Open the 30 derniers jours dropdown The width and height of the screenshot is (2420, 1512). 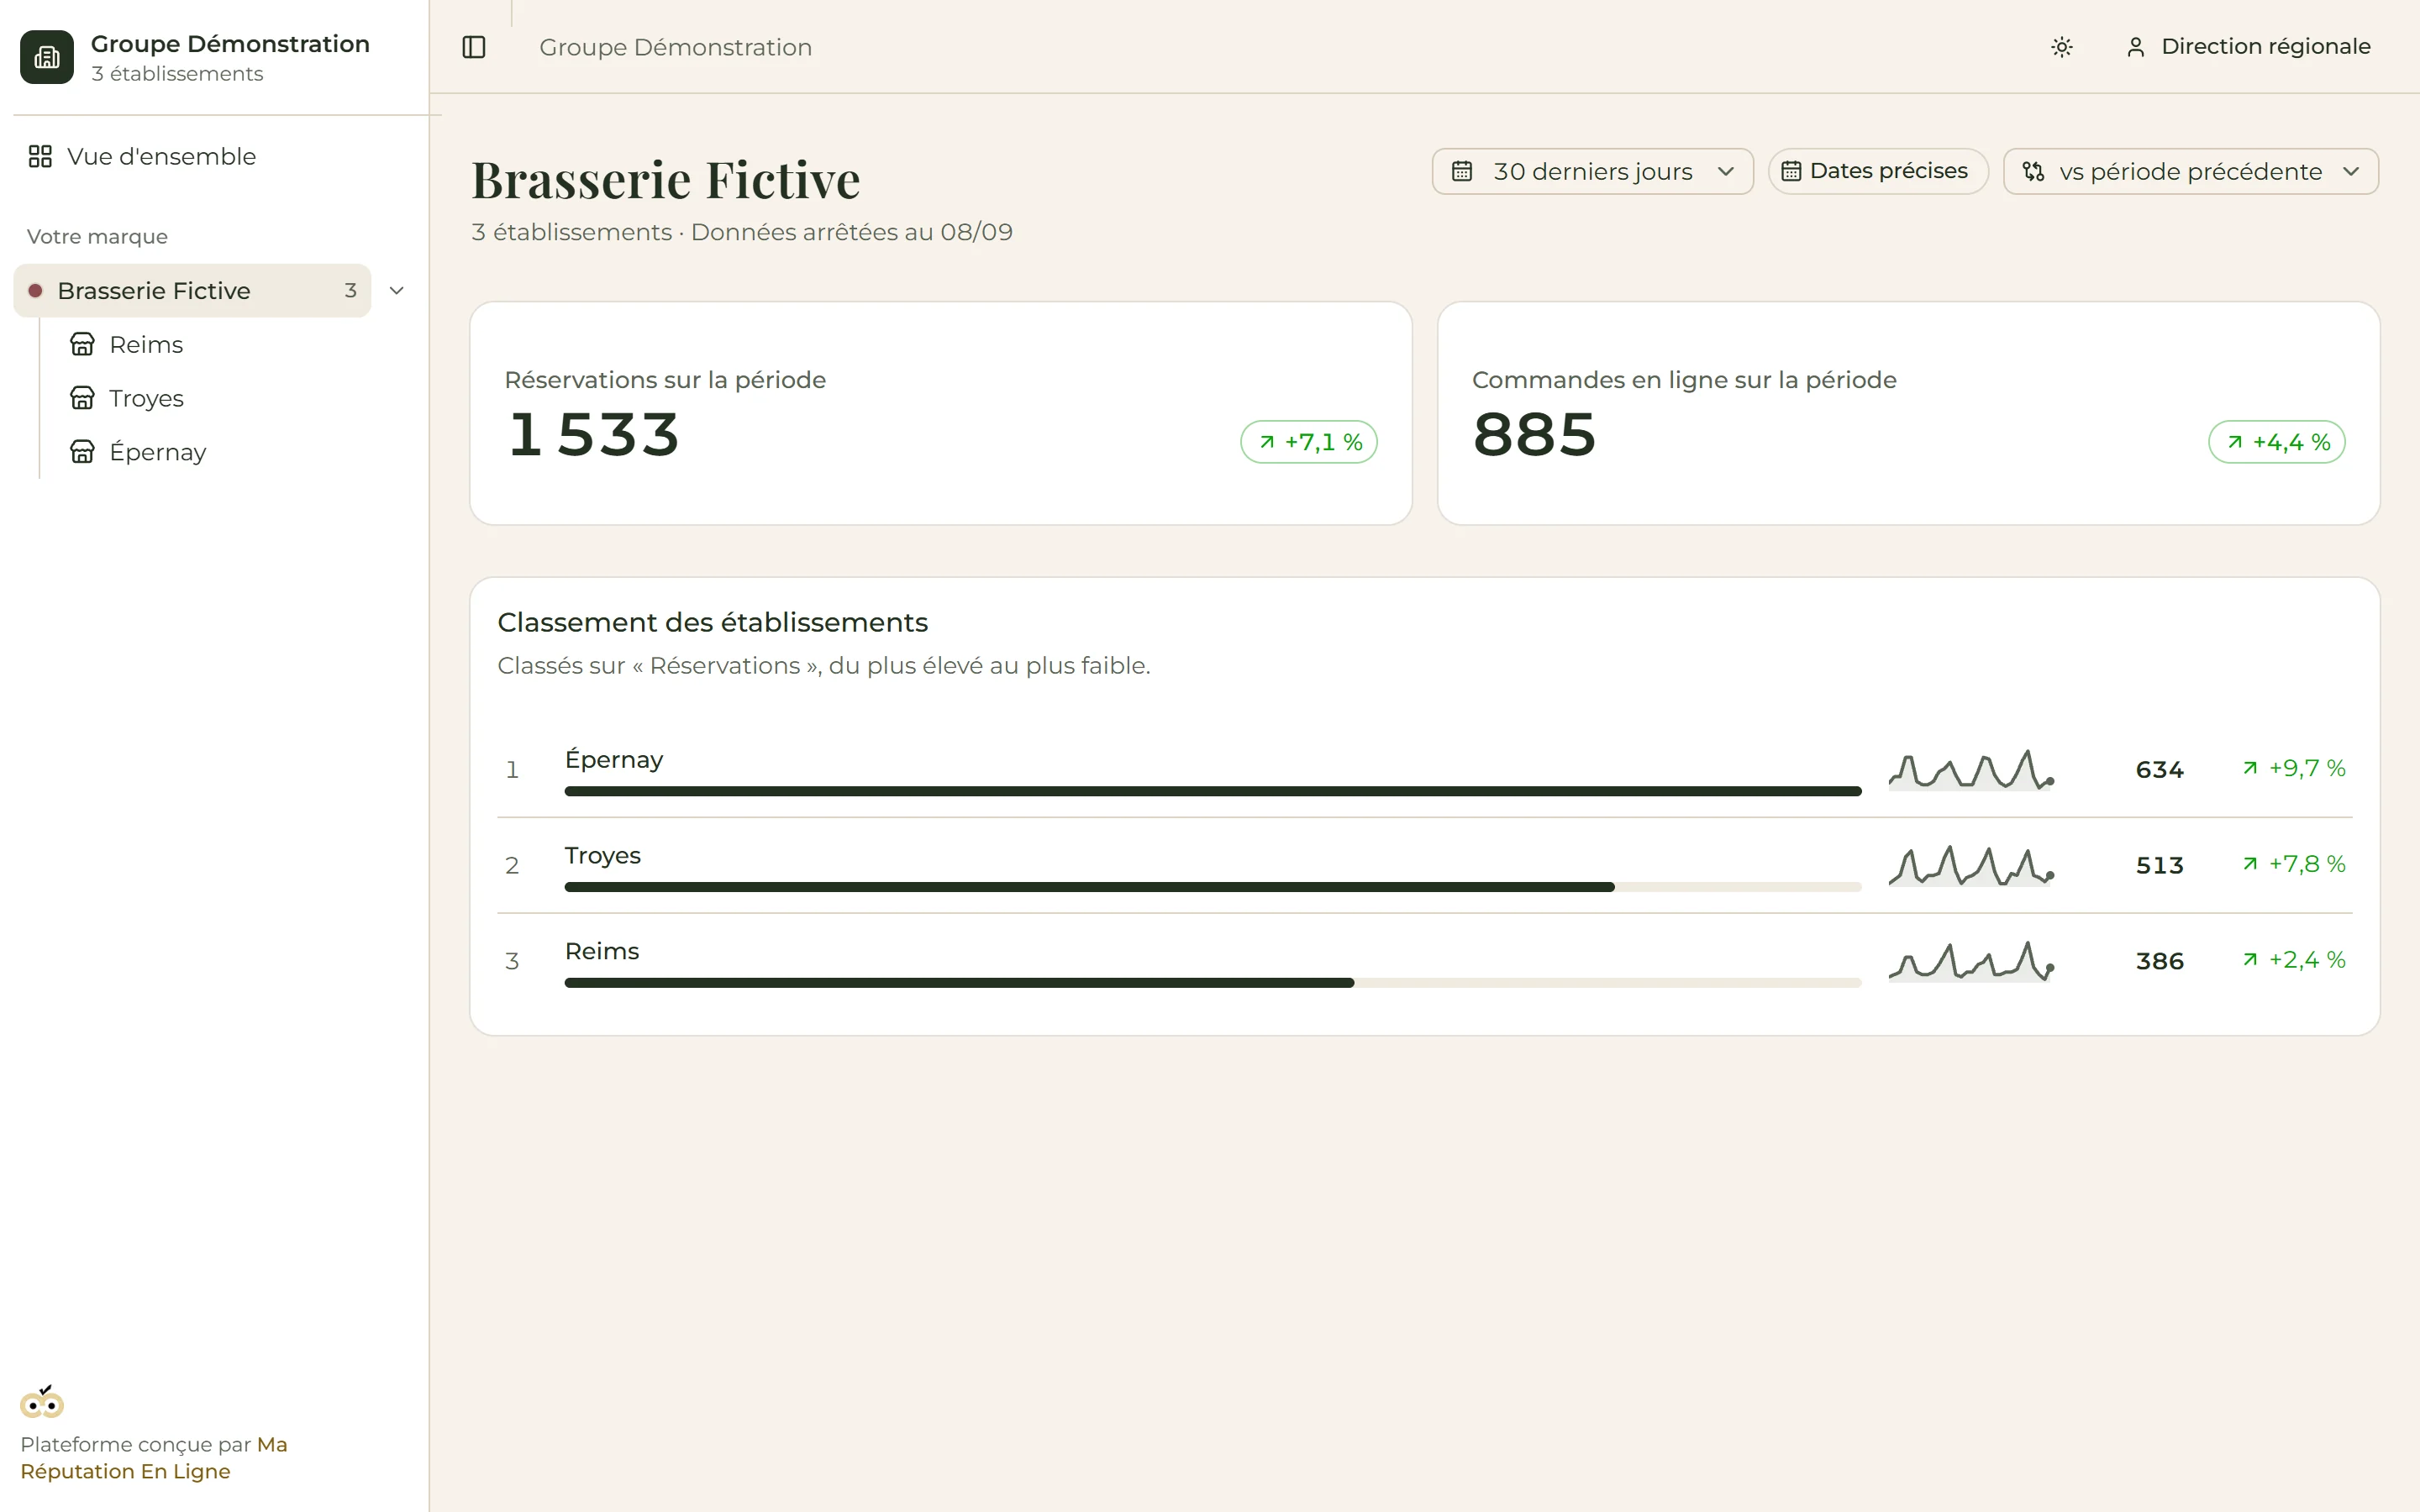[1593, 172]
